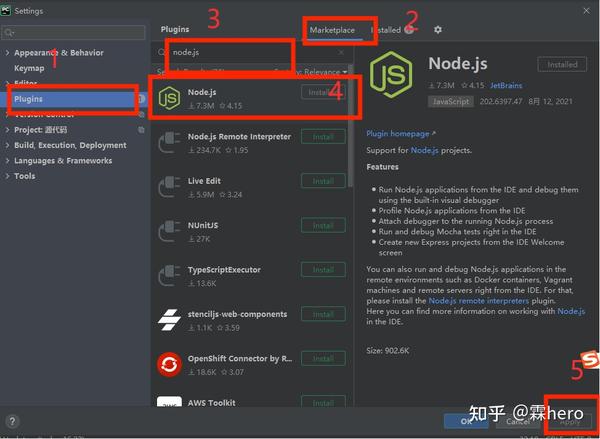The image size is (600, 439).
Task: Install the TypeScriptExecutor plugin
Action: [x=323, y=269]
